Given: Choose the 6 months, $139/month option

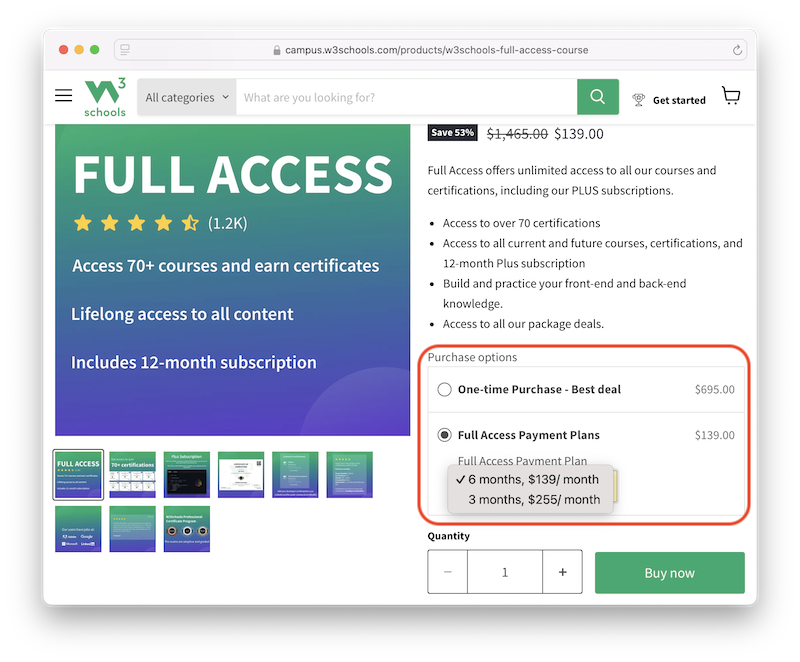Looking at the screenshot, I should click(x=531, y=479).
